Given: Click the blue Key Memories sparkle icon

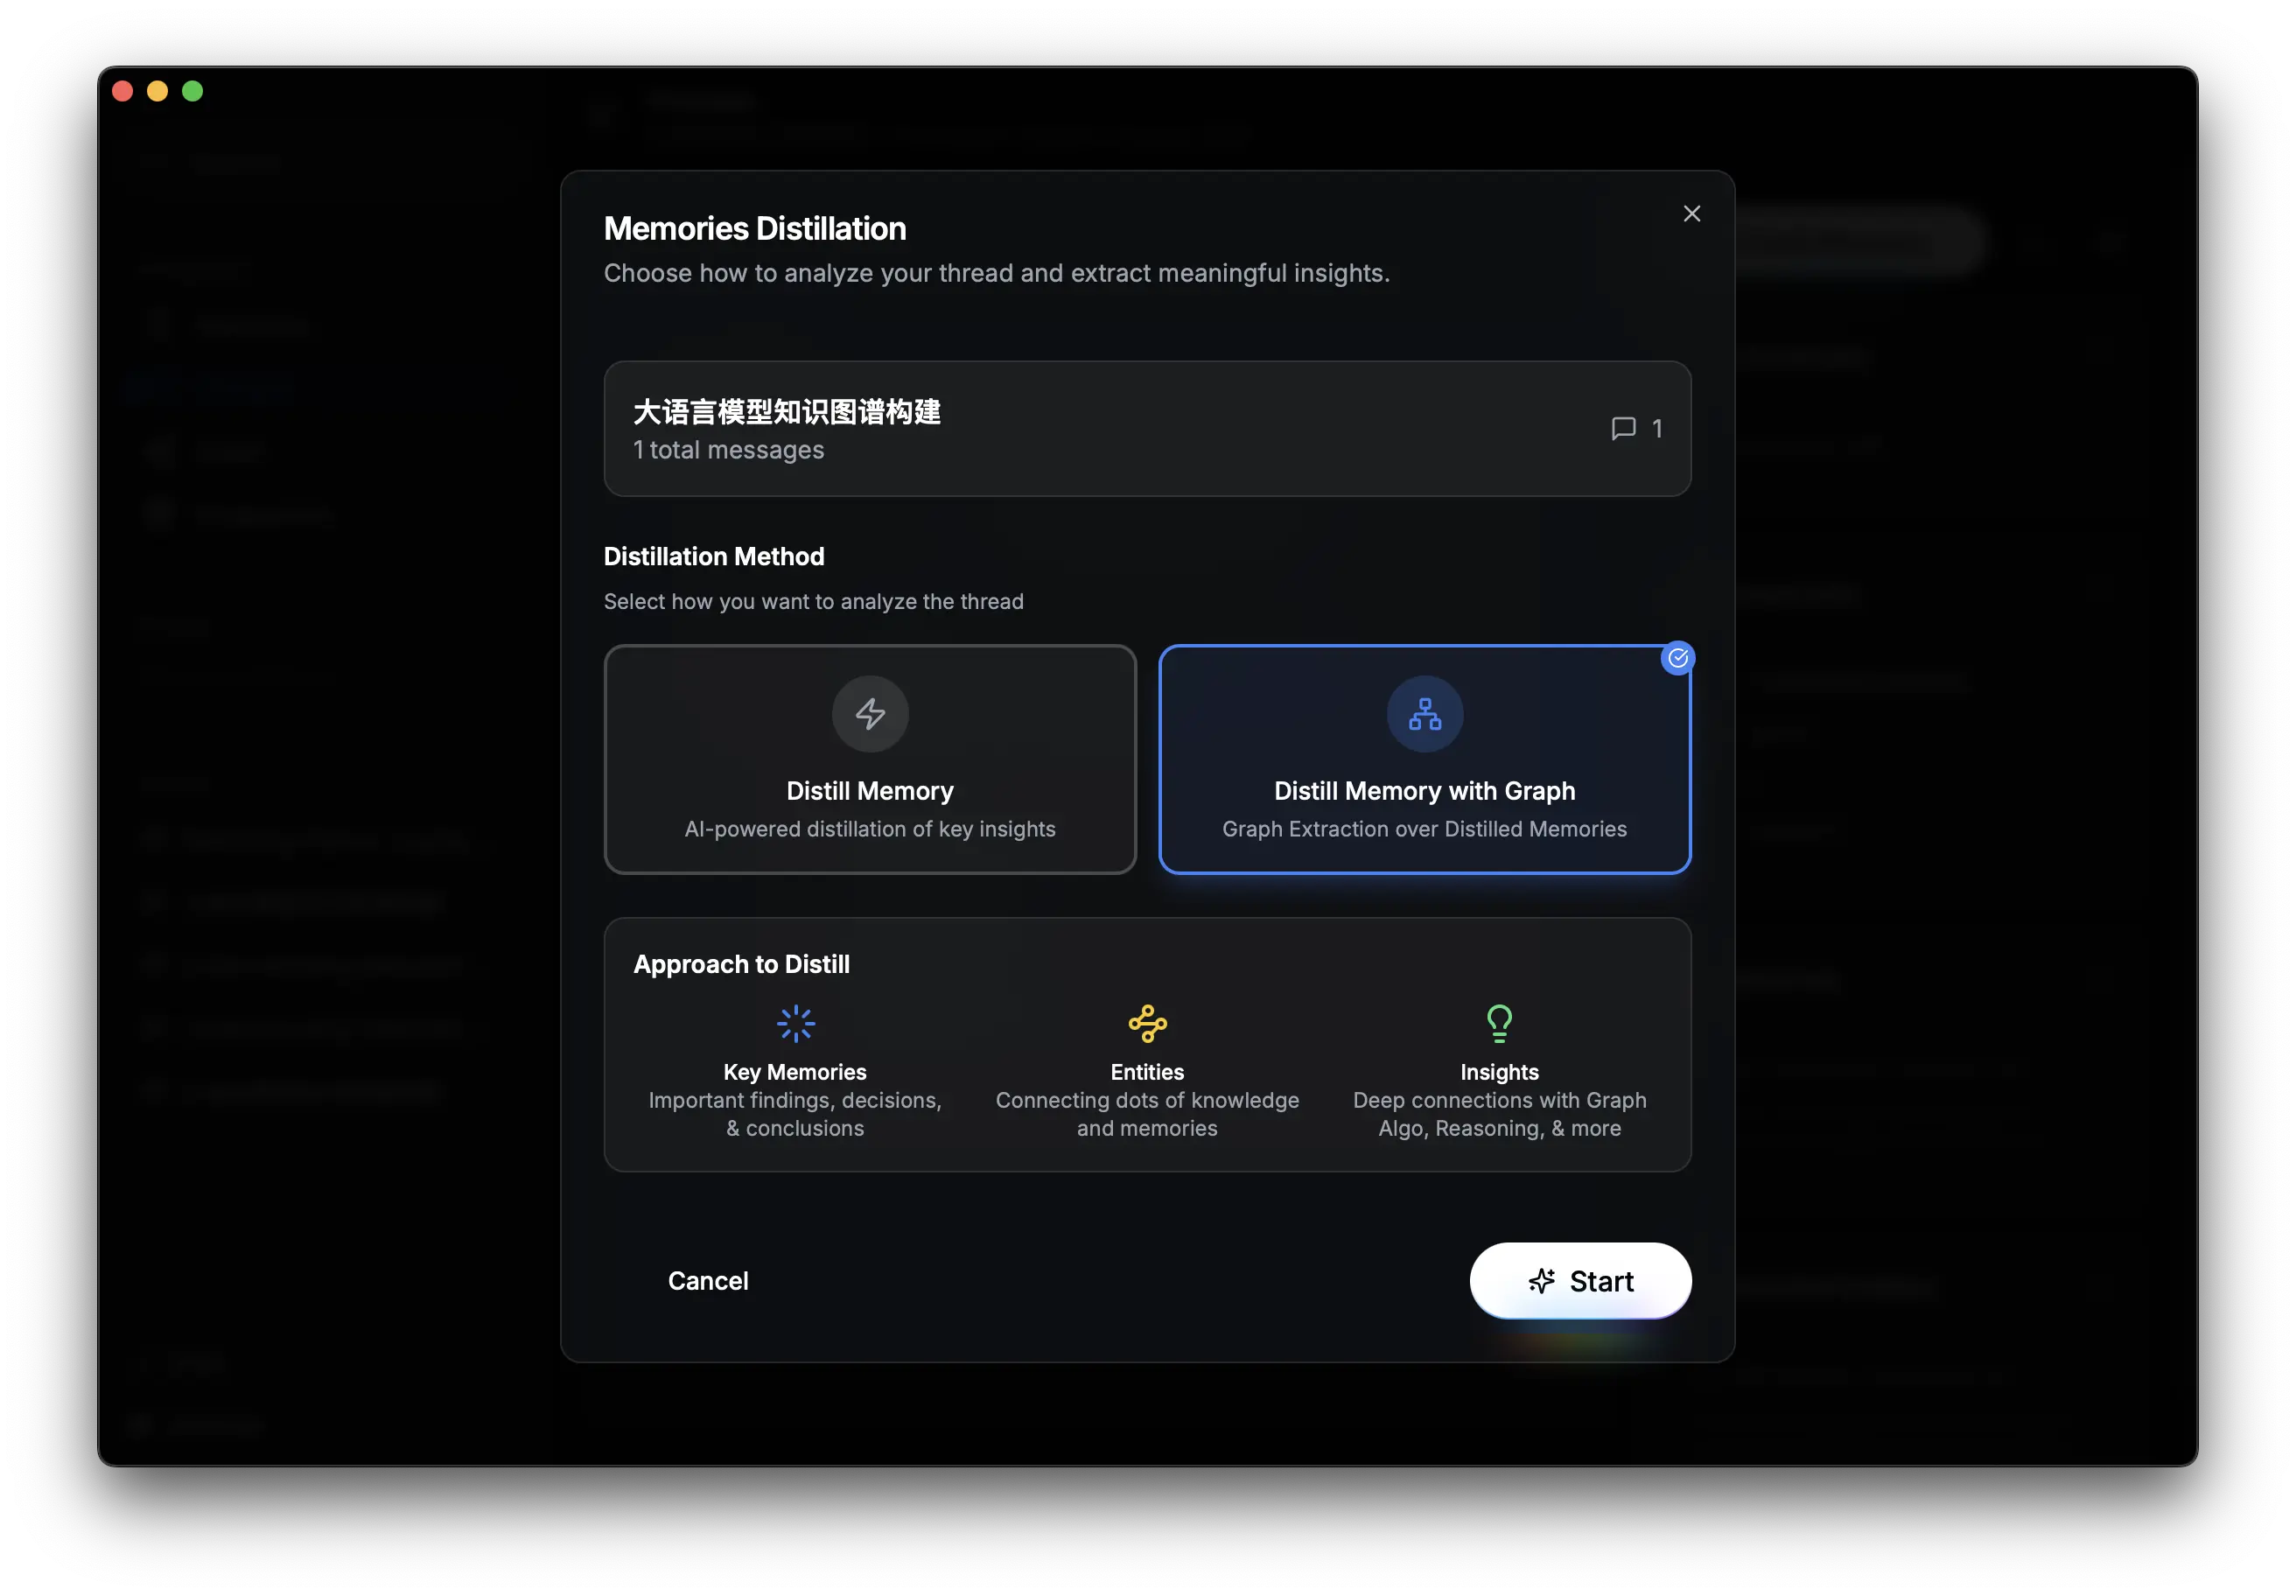Looking at the screenshot, I should point(795,1023).
